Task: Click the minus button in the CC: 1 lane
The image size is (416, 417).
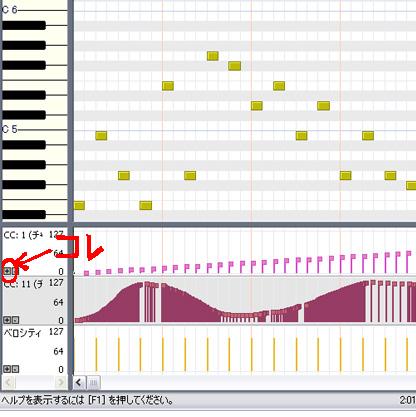Action: 15,271
